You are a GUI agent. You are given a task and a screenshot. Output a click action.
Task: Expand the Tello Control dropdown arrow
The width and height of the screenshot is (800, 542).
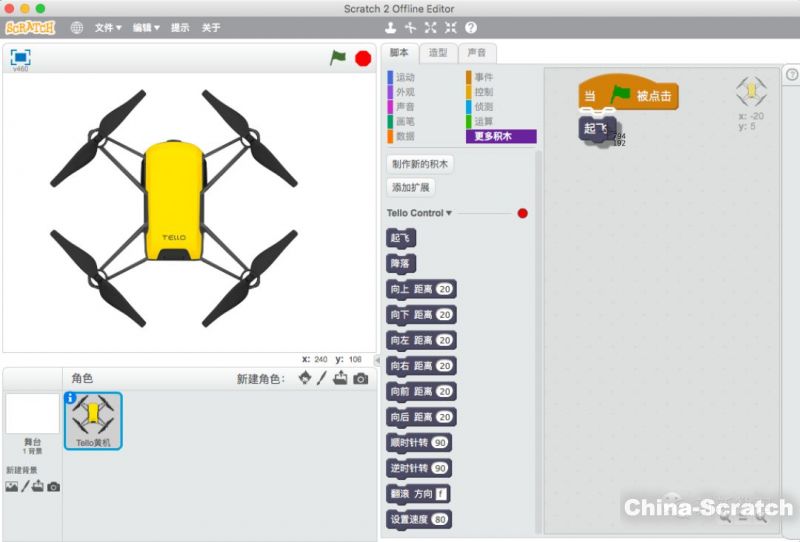coord(449,213)
